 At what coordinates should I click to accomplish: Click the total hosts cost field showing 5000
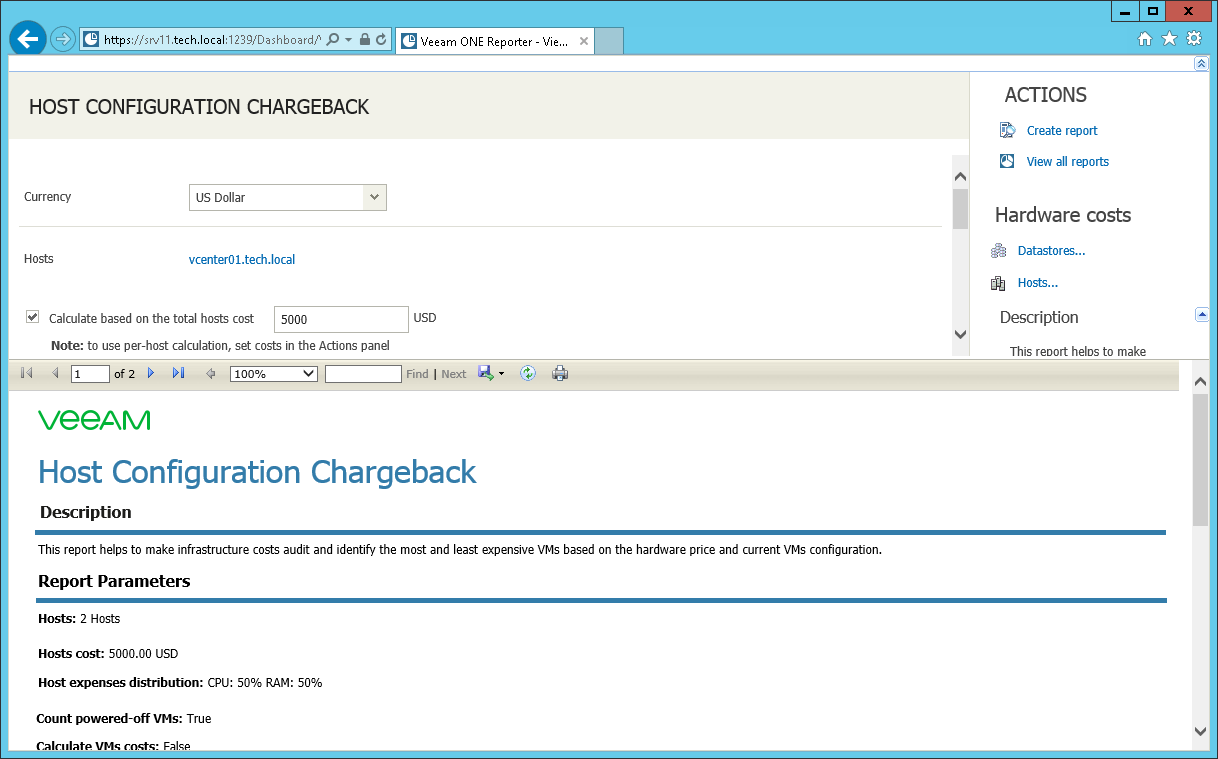341,319
